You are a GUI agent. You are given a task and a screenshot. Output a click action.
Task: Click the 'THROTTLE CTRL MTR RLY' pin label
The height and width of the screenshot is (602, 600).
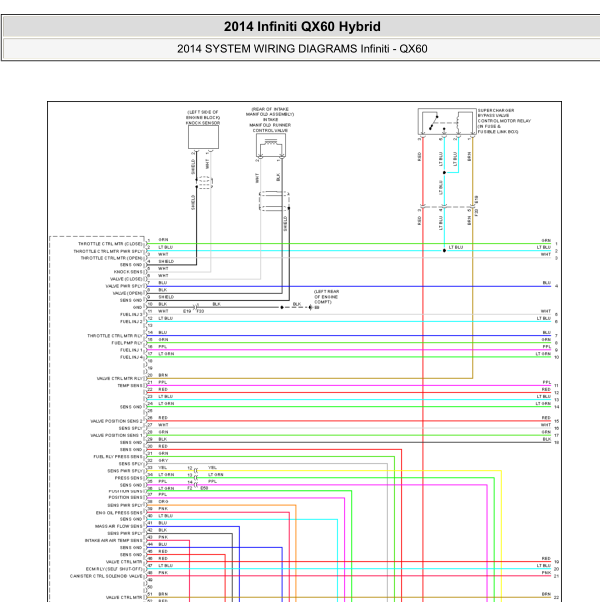coord(115,336)
